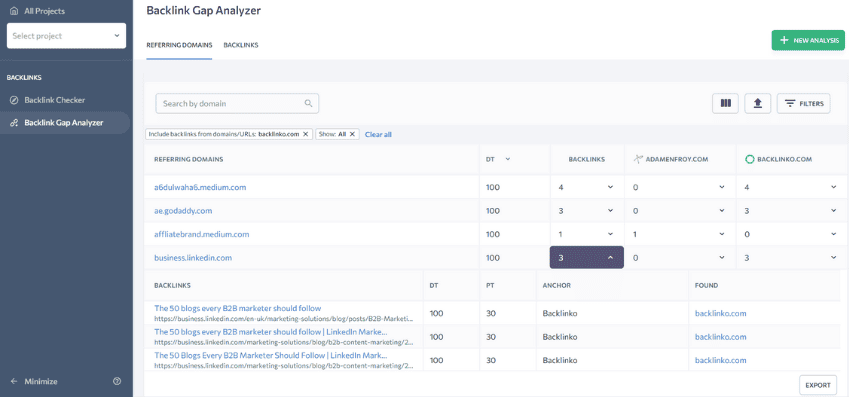This screenshot has height=397, width=850.
Task: Open the ae.godaddy.com domain link
Action: click(x=183, y=210)
